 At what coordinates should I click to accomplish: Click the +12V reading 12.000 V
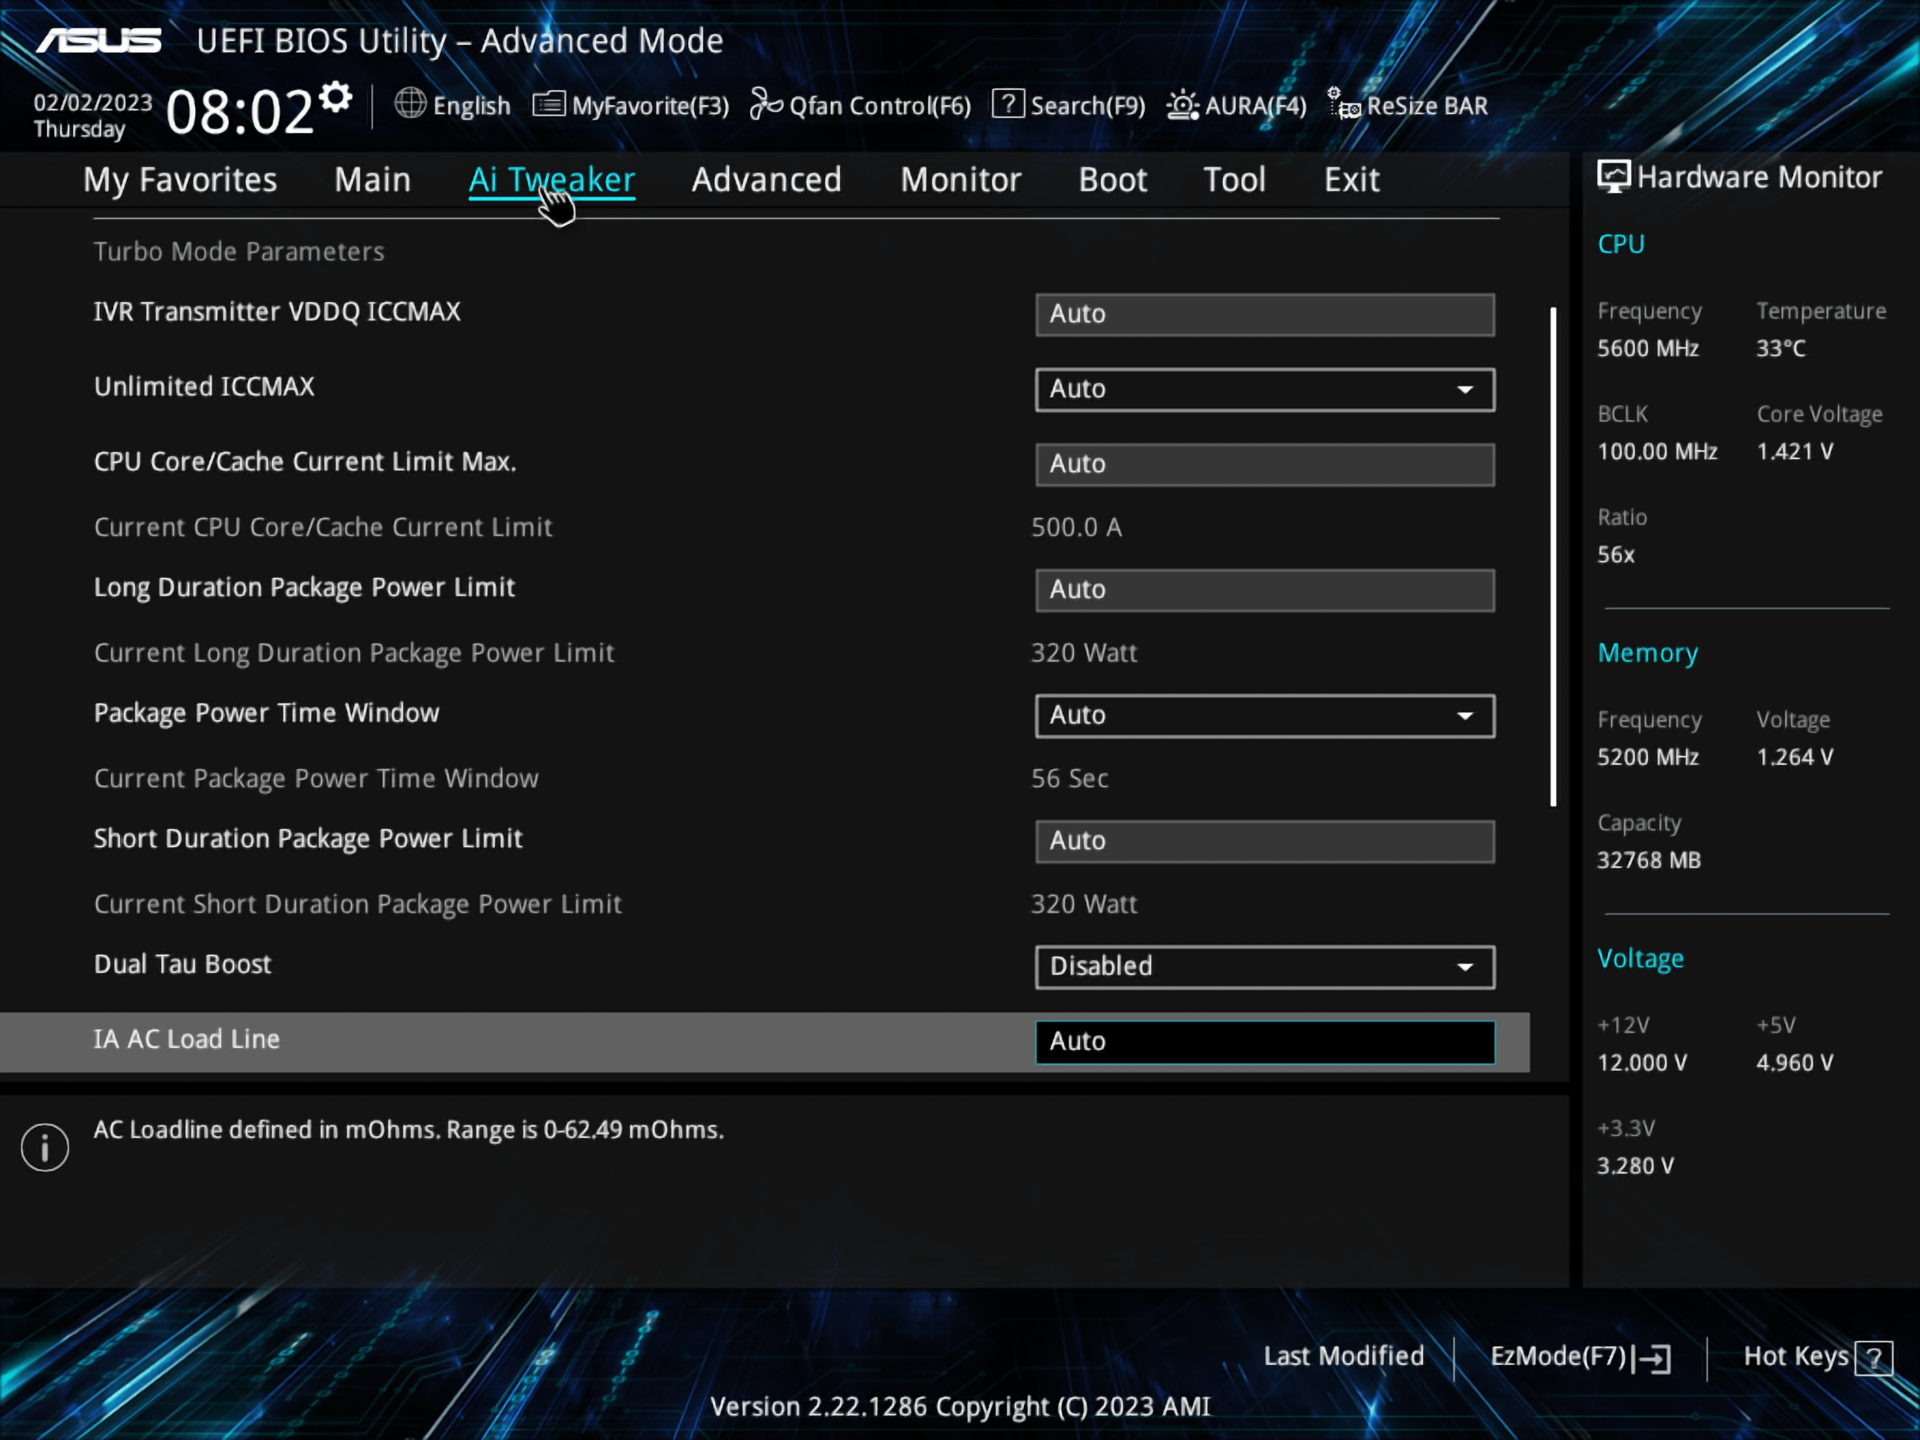point(1642,1062)
